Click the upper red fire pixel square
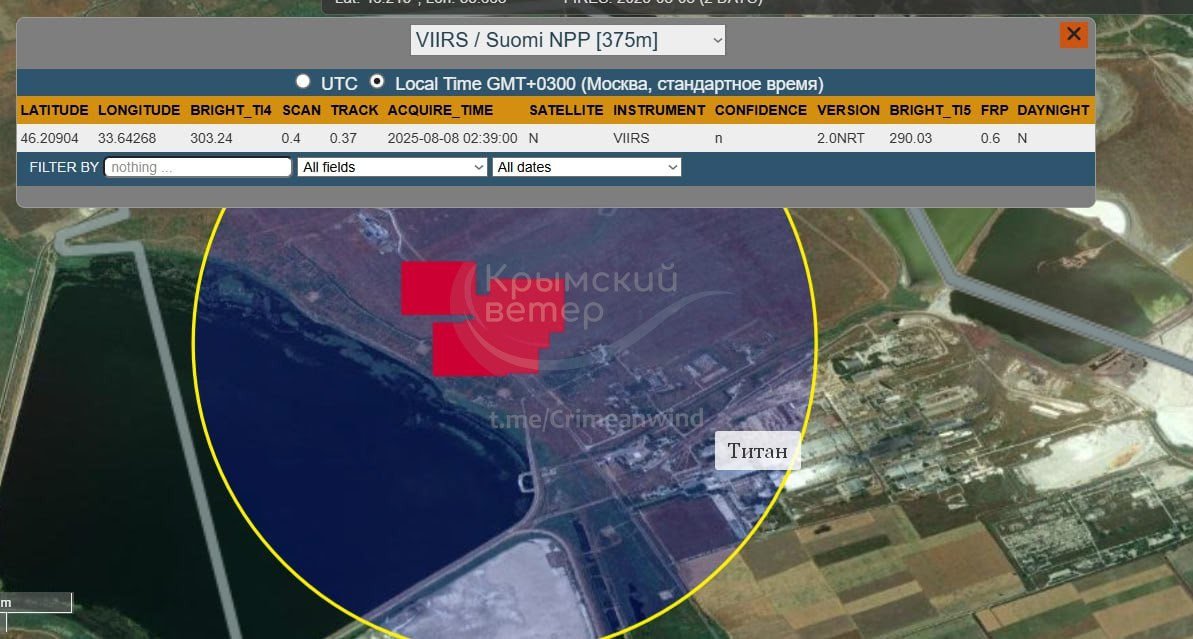1193x639 pixels. click(438, 288)
